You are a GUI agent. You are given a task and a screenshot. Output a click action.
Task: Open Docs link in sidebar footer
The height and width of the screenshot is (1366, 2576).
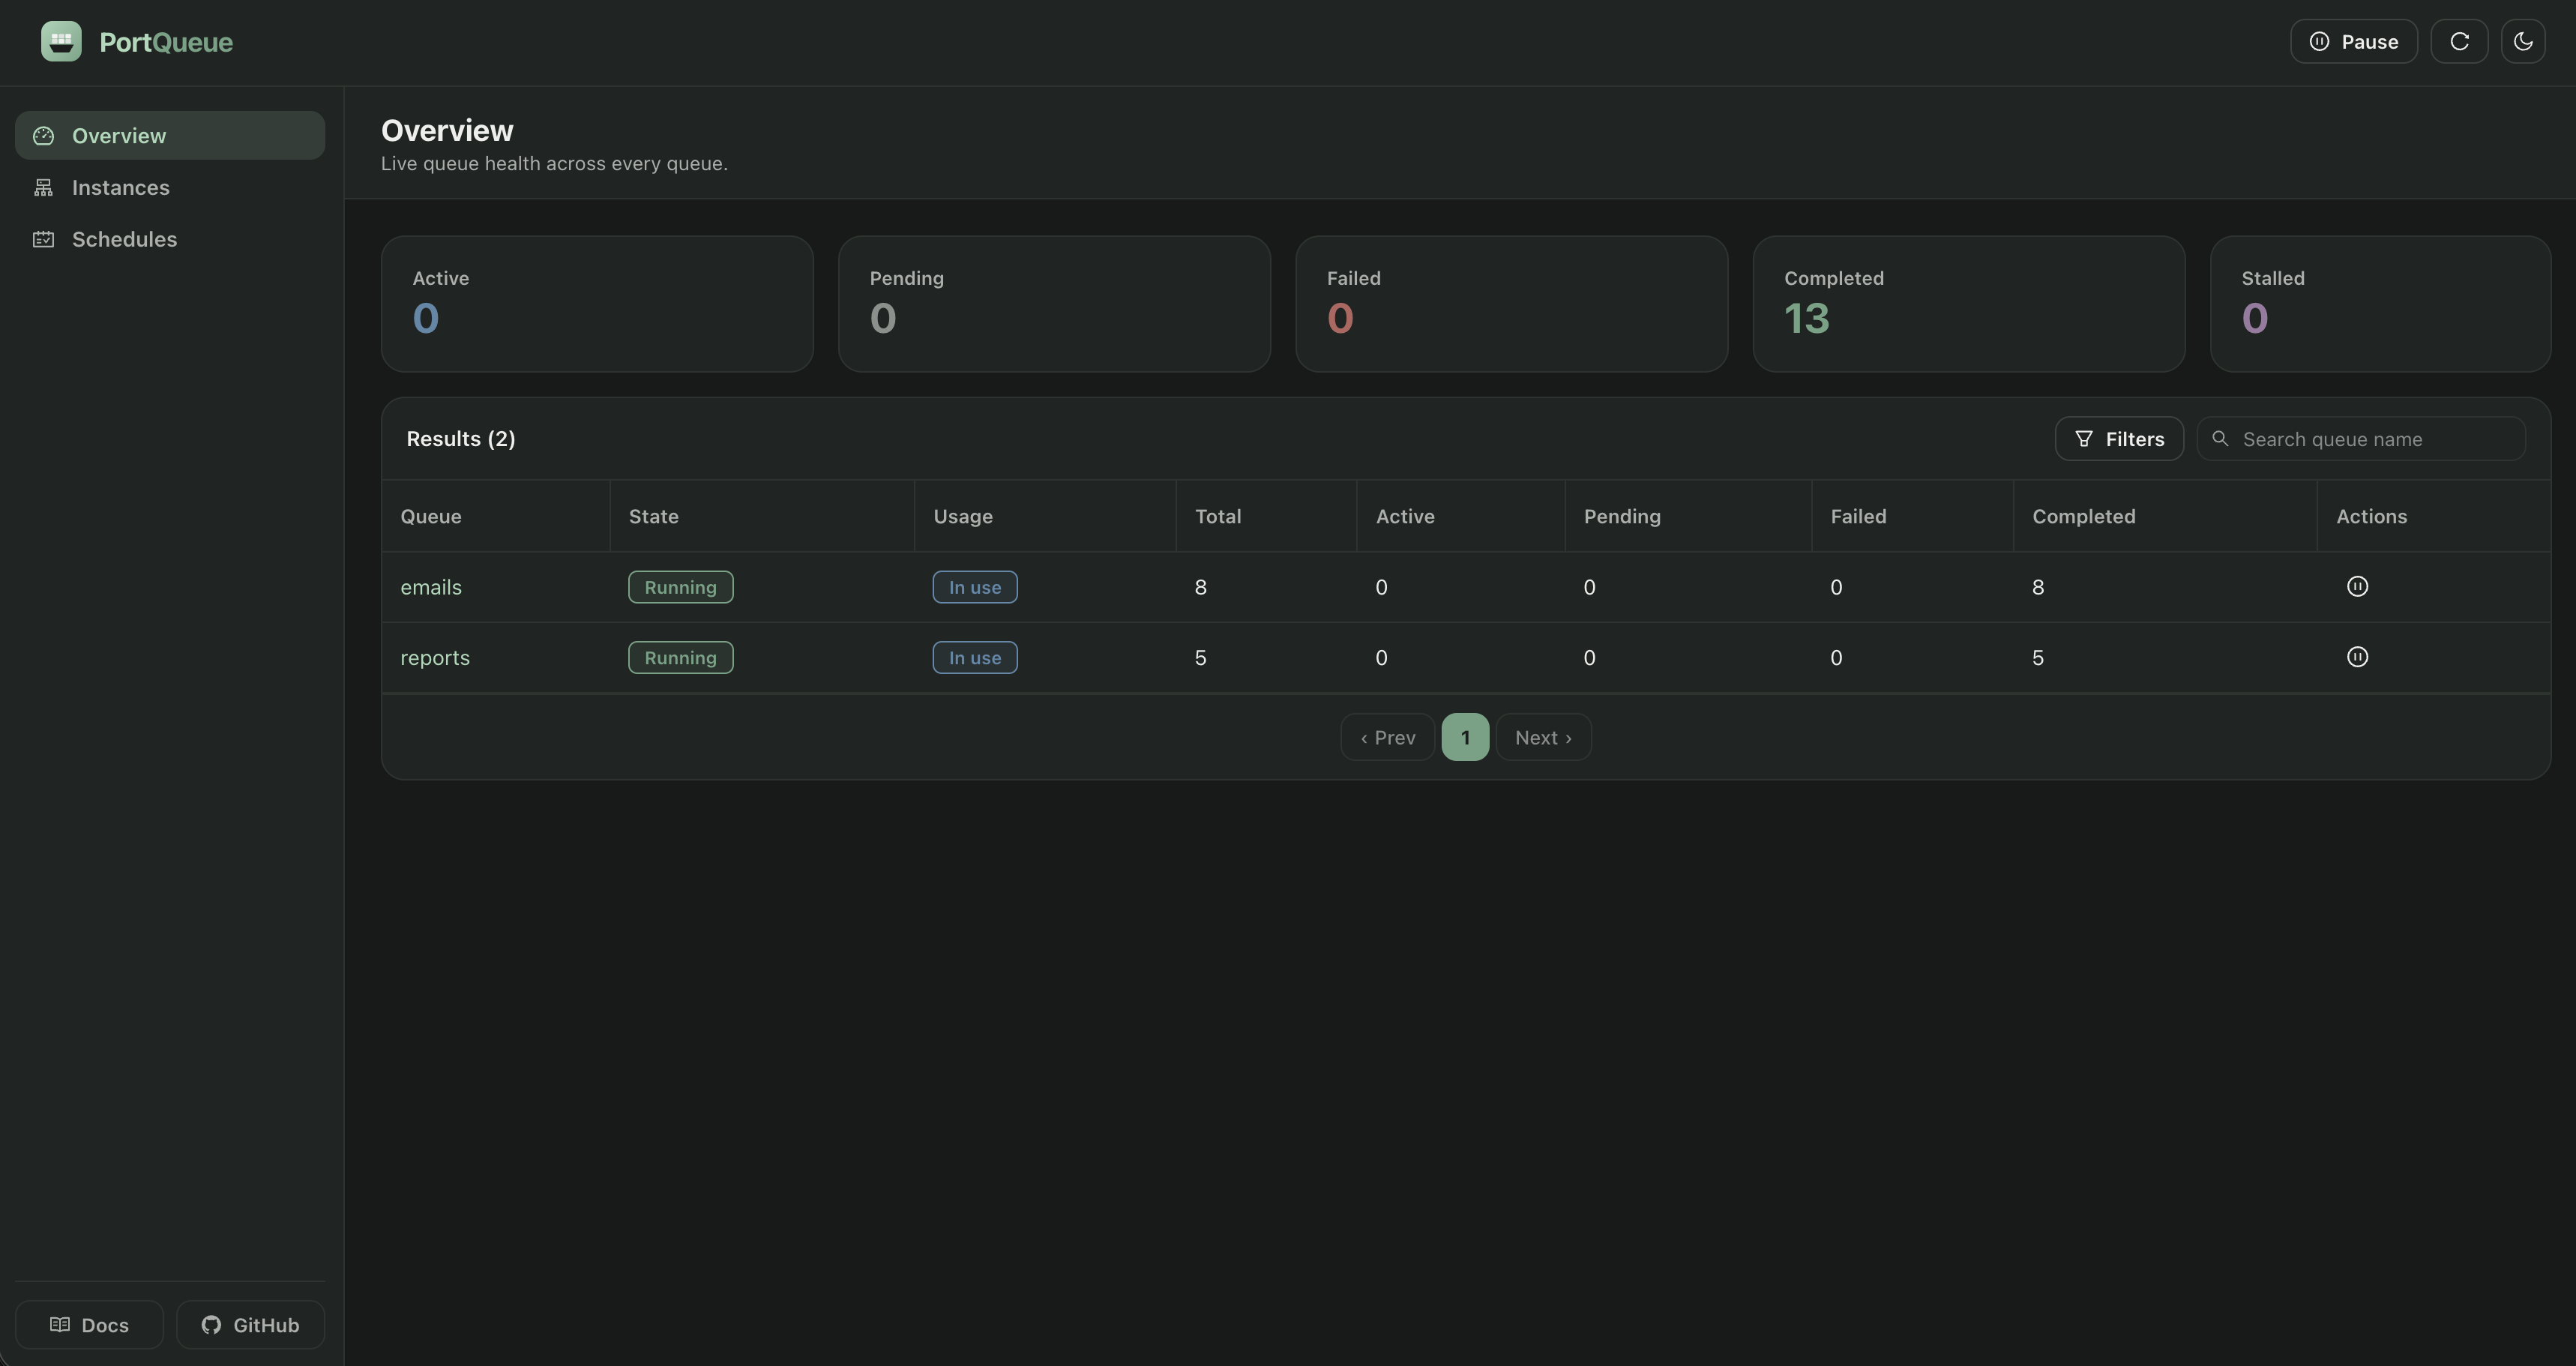coord(89,1325)
